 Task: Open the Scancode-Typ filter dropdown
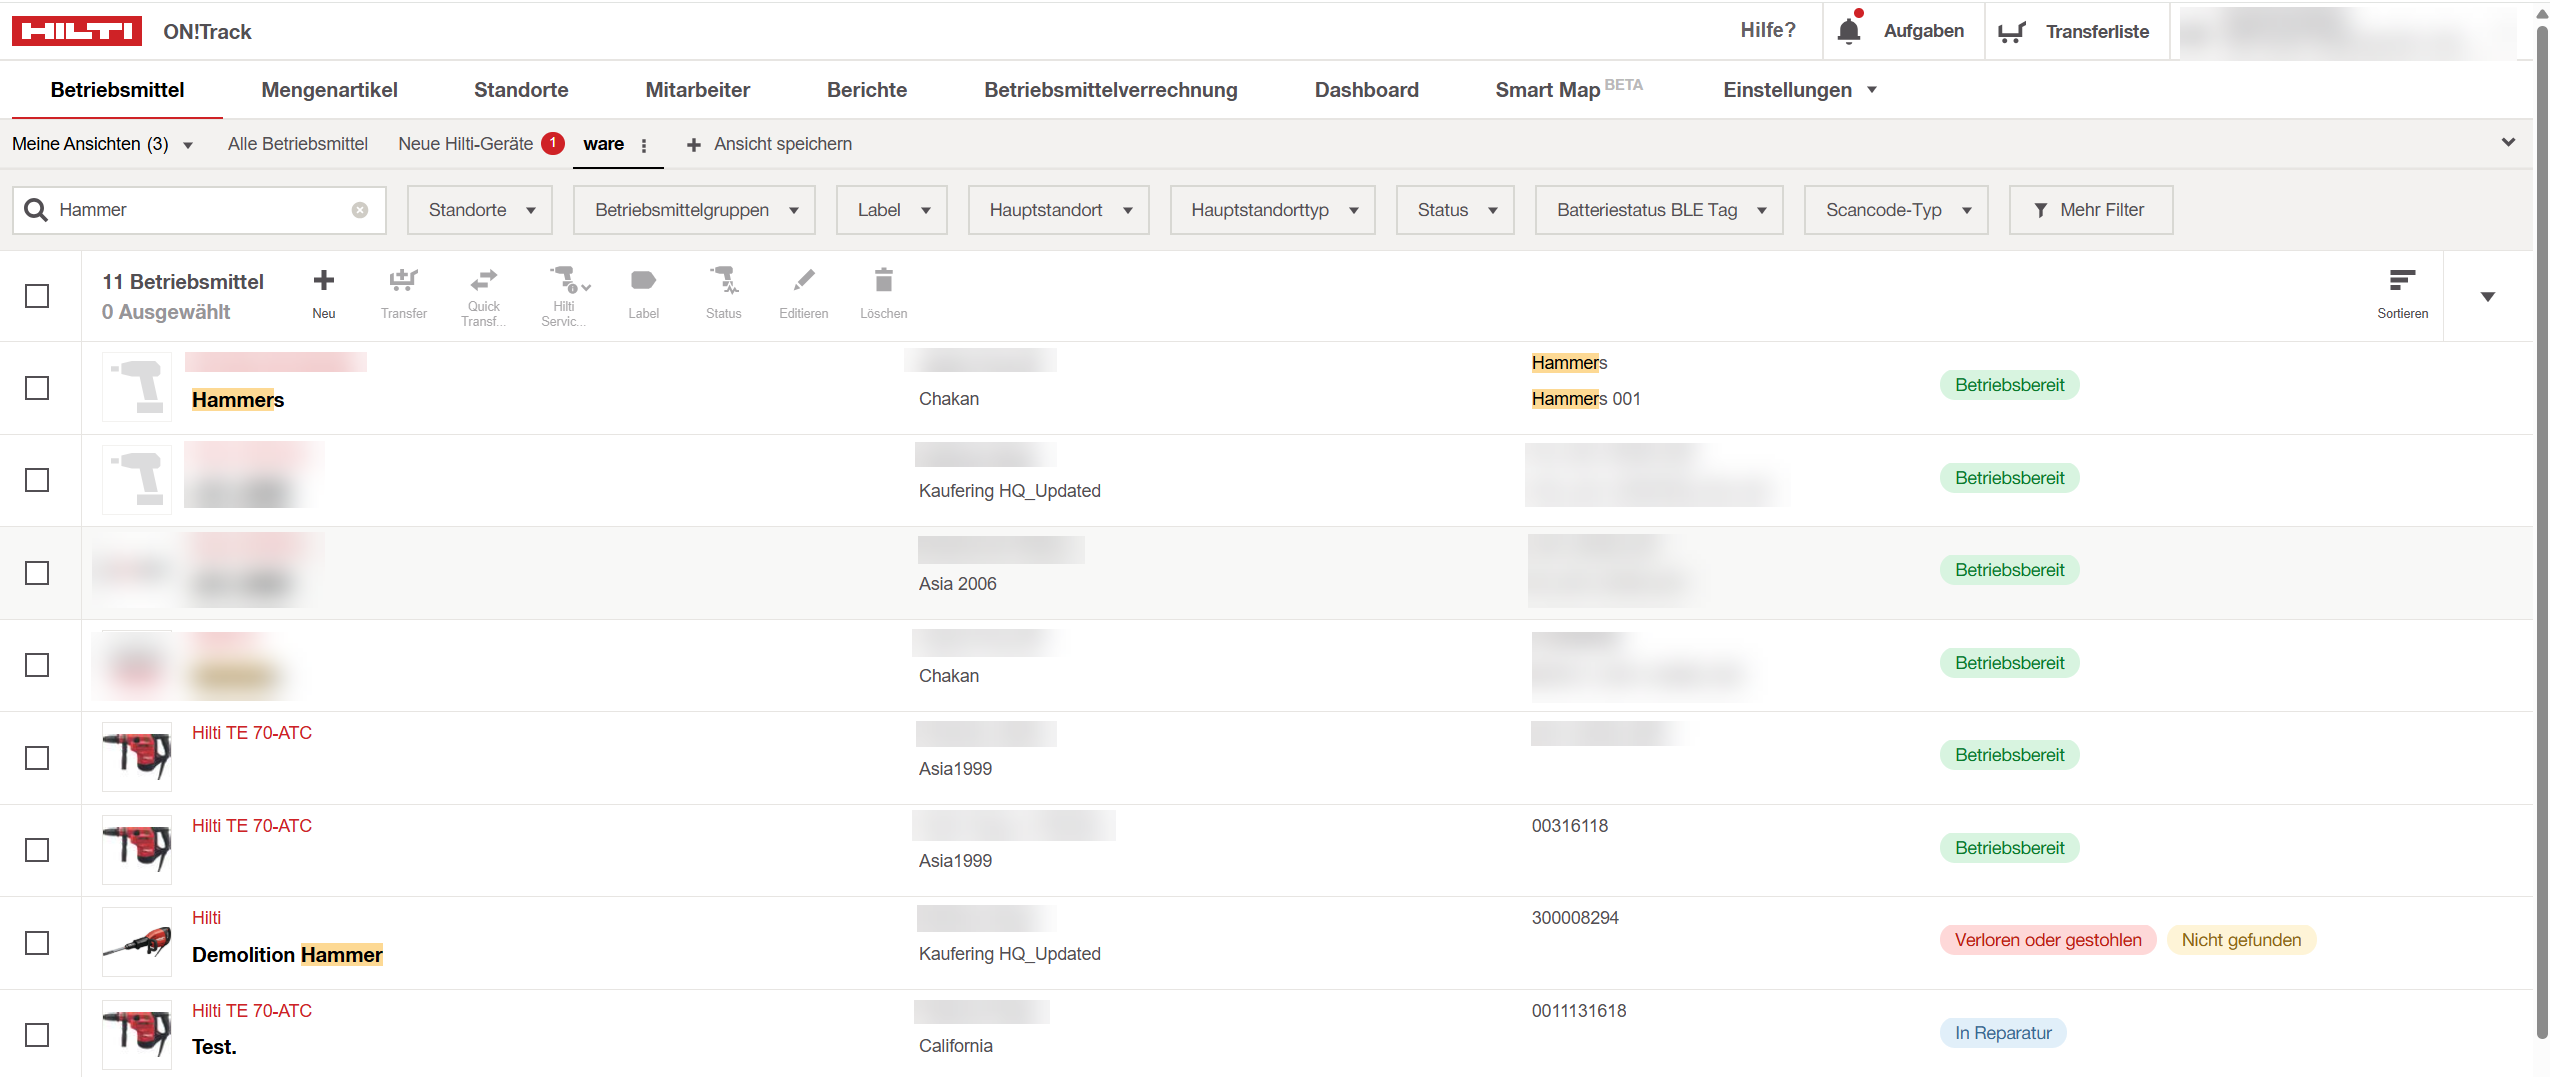tap(1896, 210)
